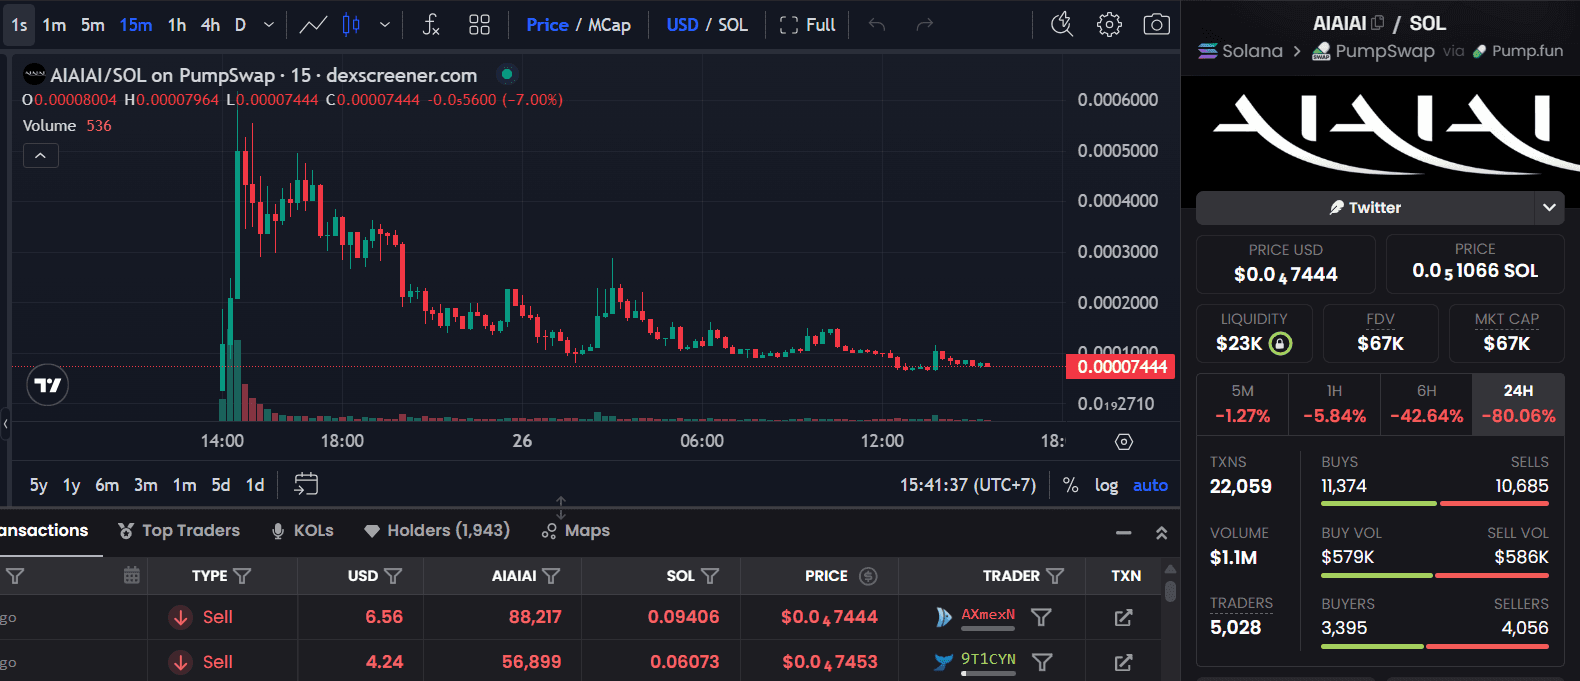Filter trades by trader AXmexN
Image resolution: width=1580 pixels, height=681 pixels.
click(1041, 617)
